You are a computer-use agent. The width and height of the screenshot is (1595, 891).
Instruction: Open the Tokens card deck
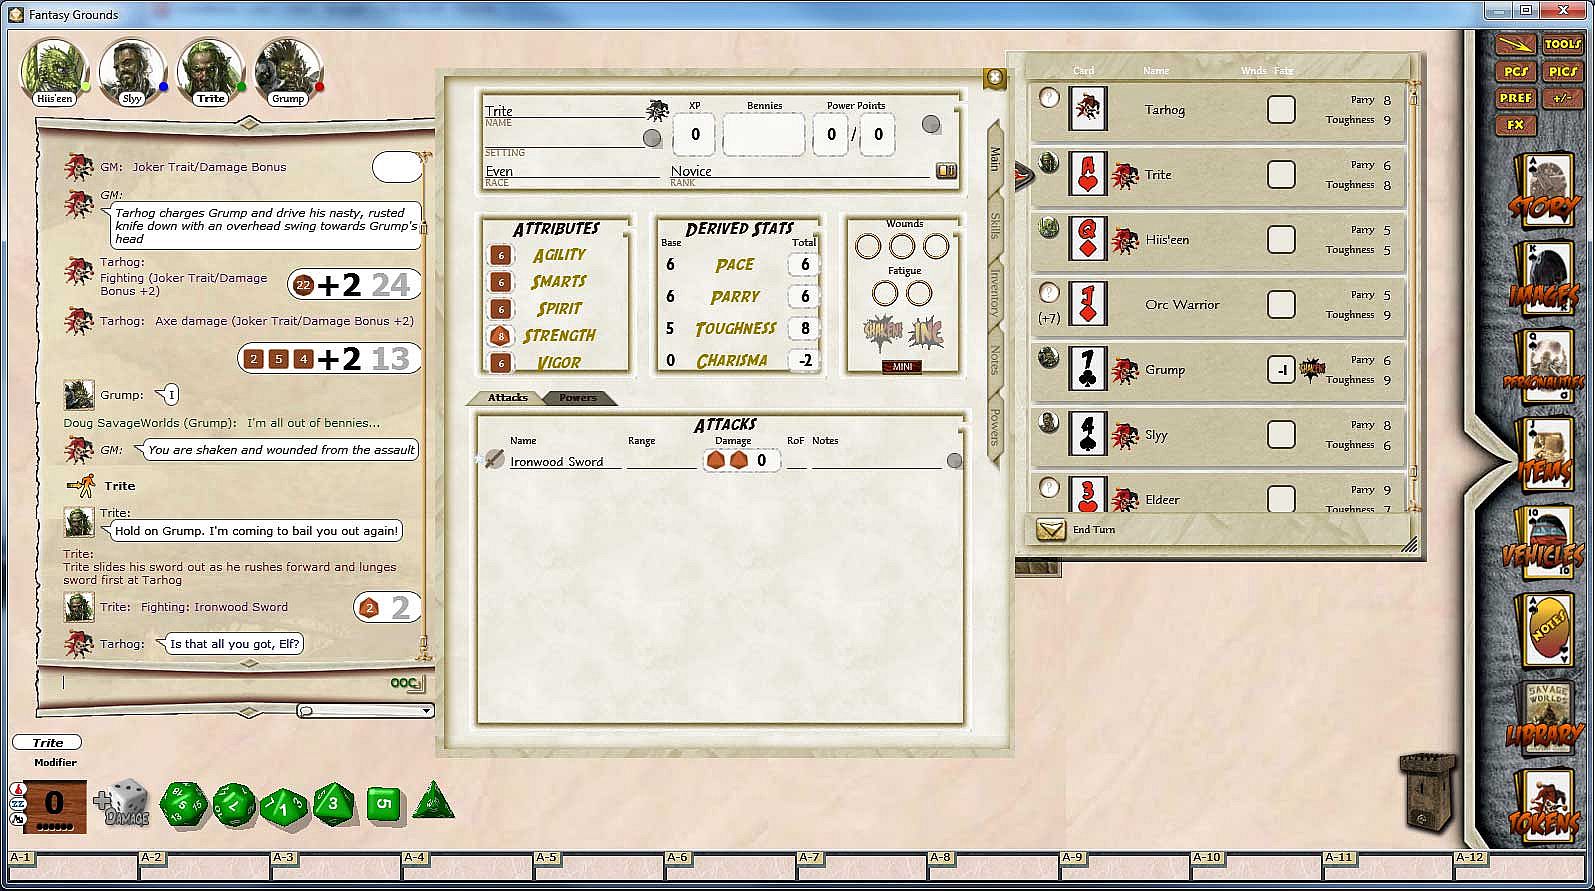[1544, 808]
